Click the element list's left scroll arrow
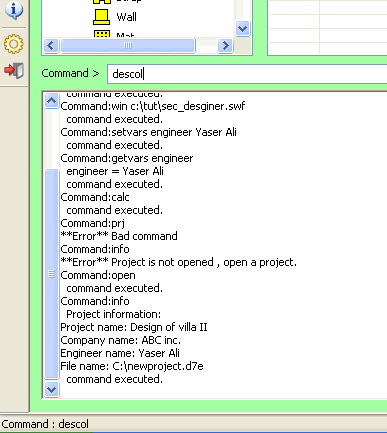 [x=51, y=46]
